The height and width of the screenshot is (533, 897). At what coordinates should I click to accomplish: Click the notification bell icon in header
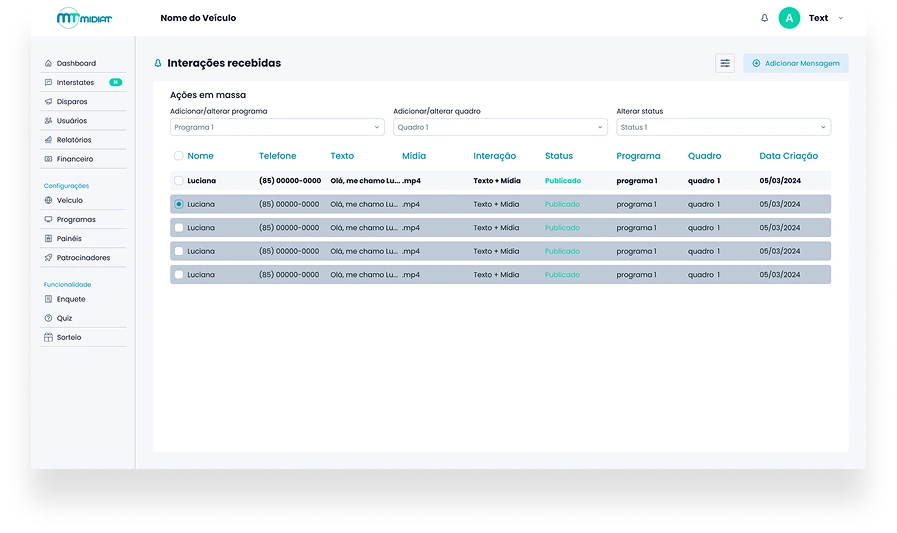765,18
